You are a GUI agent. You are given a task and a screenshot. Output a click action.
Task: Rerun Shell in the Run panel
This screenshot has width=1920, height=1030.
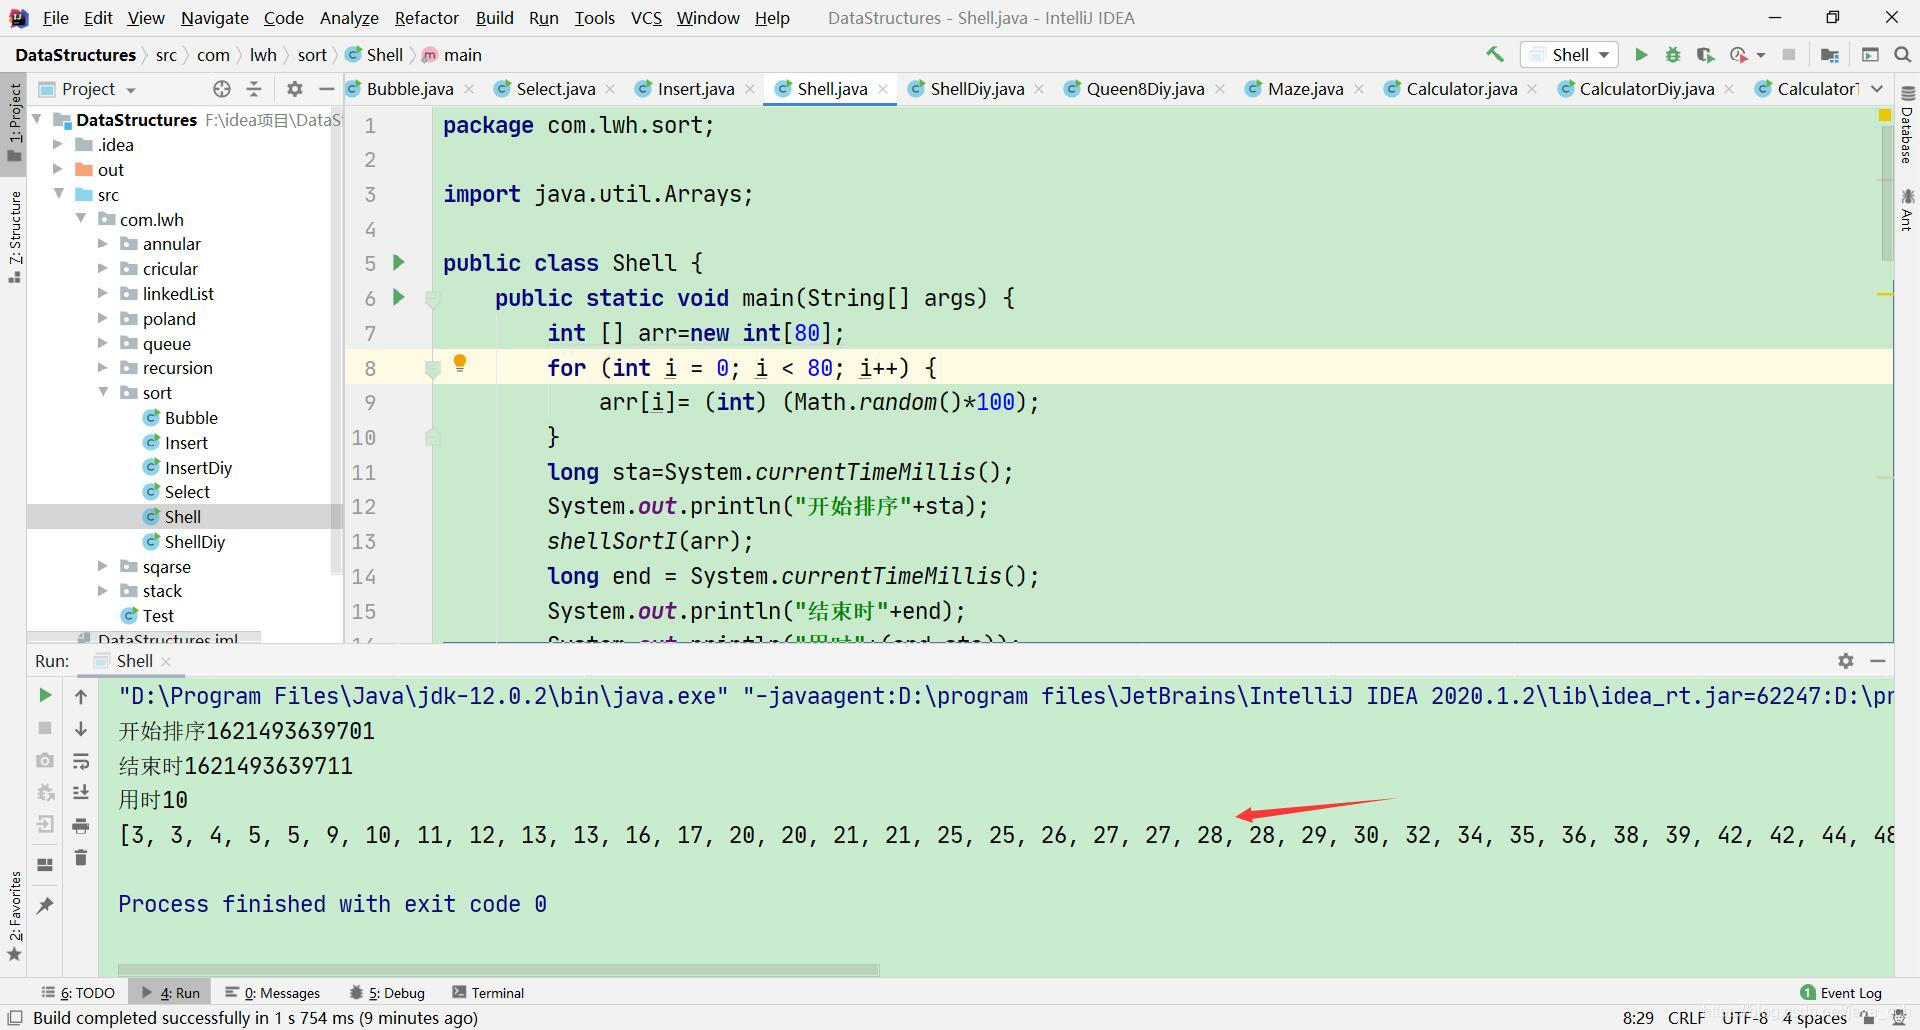click(45, 695)
